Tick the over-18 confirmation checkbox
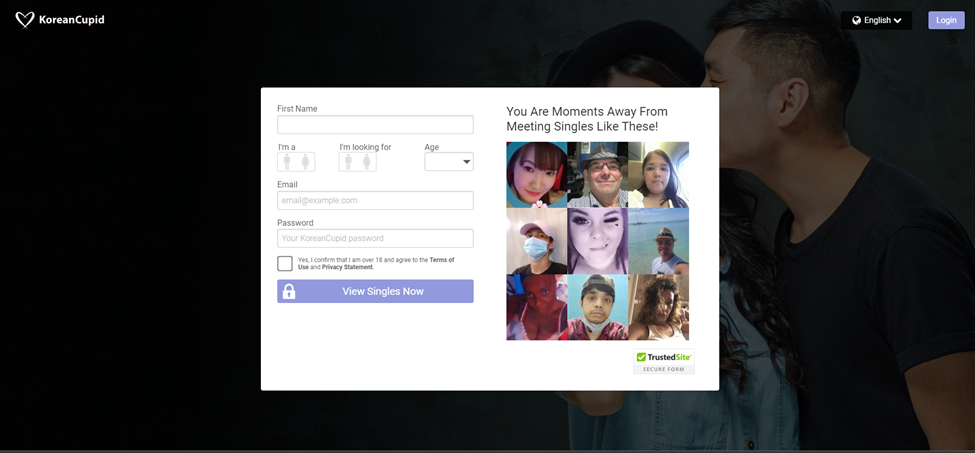975x453 pixels. [285, 264]
